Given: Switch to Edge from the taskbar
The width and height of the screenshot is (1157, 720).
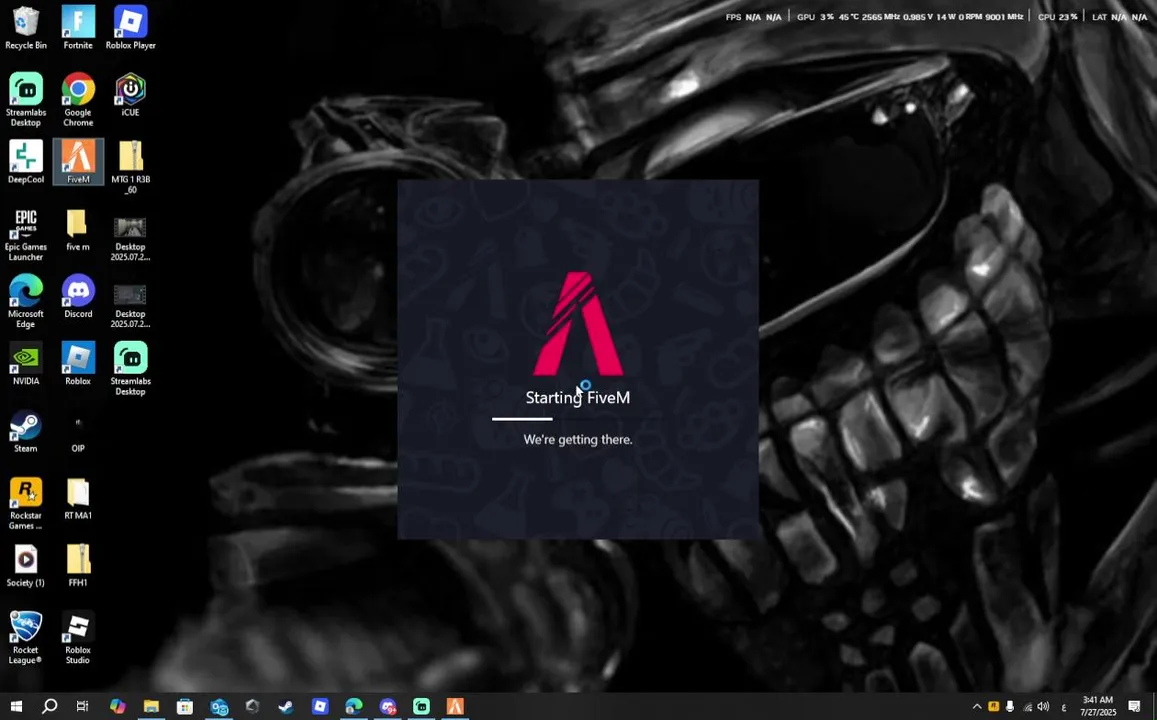Looking at the screenshot, I should (353, 706).
